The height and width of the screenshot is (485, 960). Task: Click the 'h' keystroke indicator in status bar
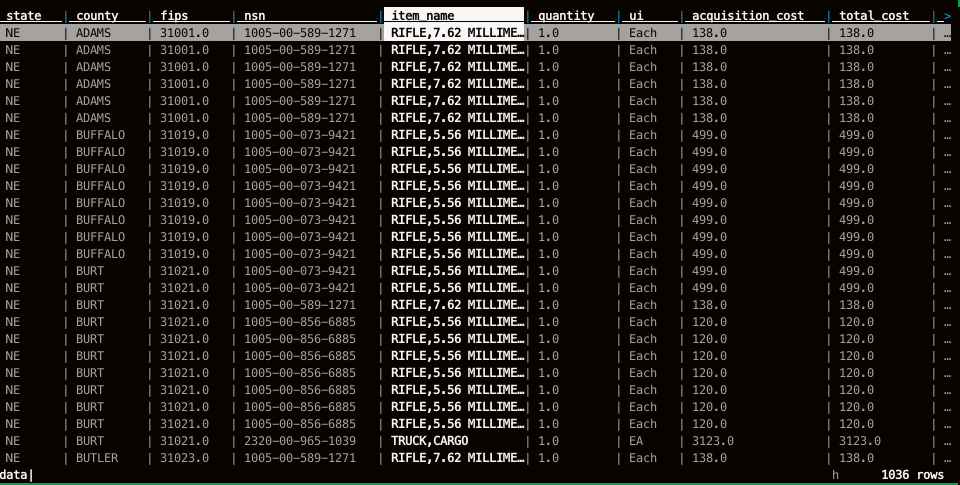[x=835, y=475]
